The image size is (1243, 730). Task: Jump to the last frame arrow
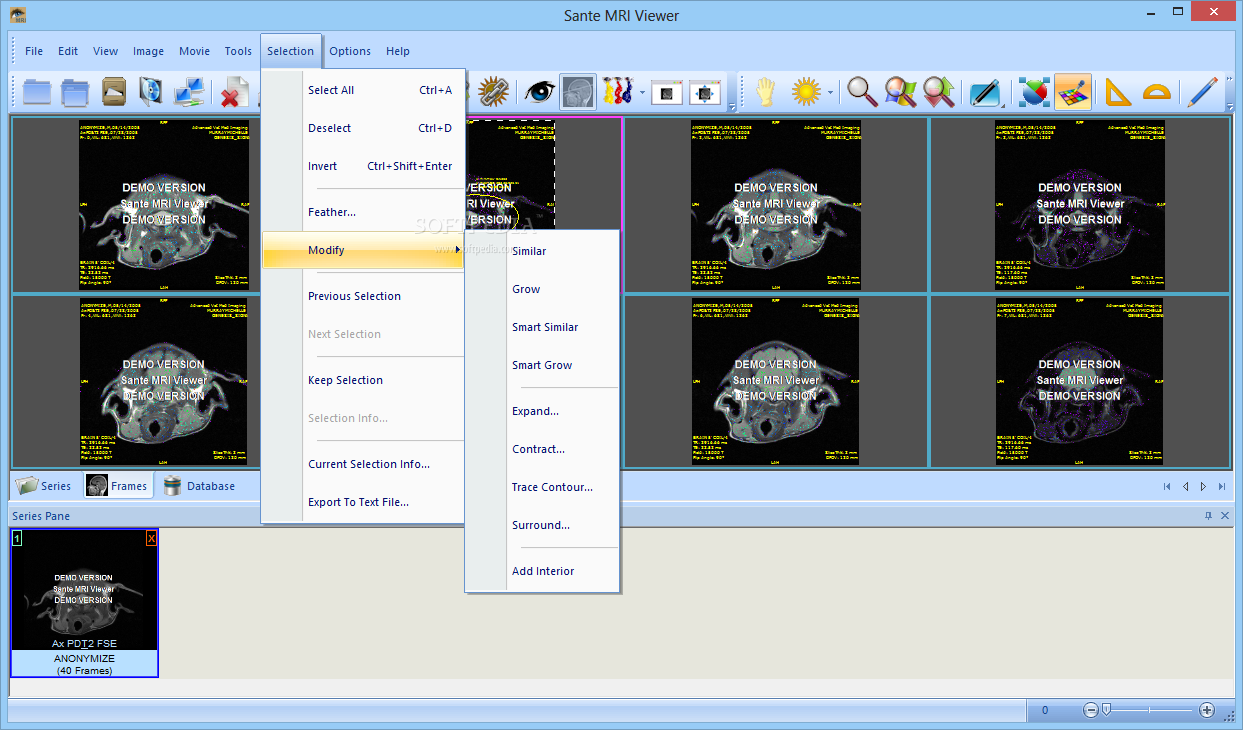click(x=1221, y=487)
